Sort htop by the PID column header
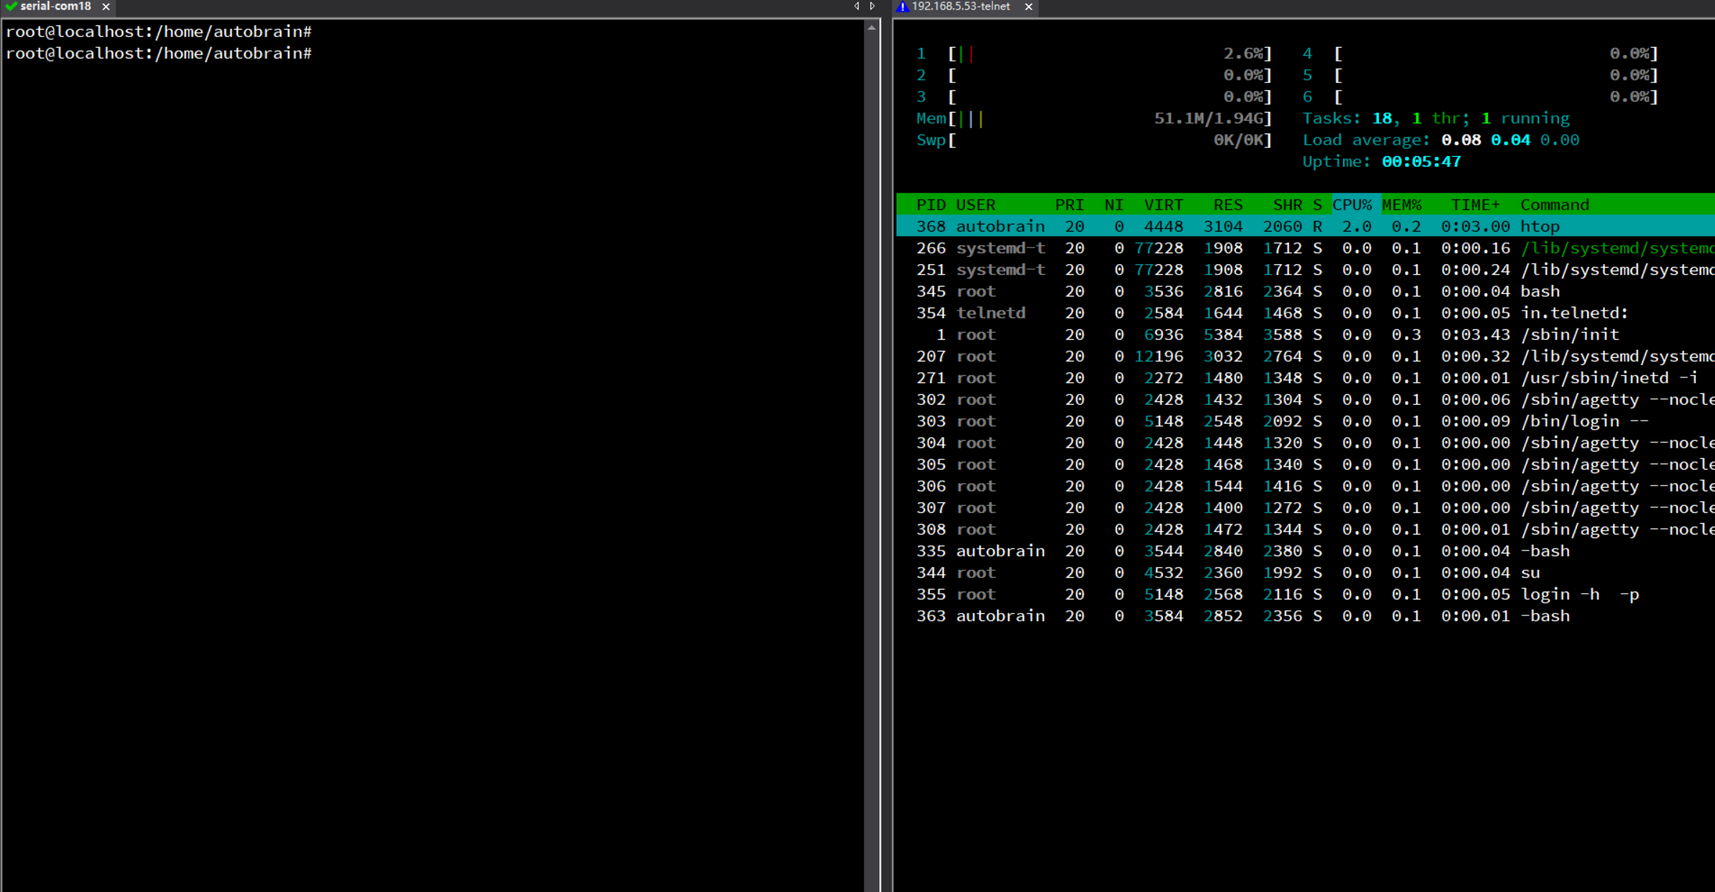The height and width of the screenshot is (892, 1715). [931, 205]
